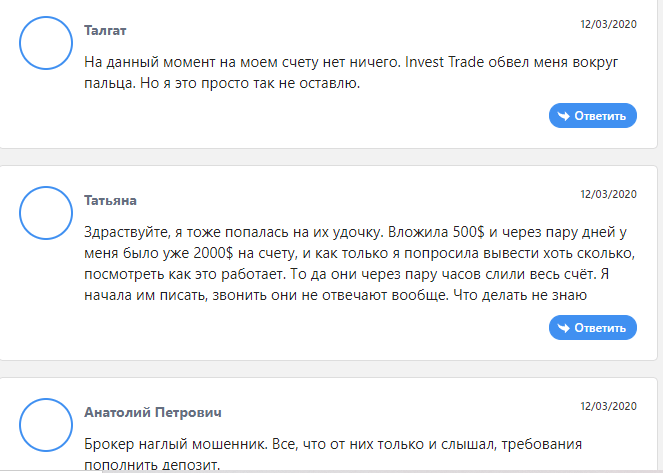This screenshot has width=663, height=473.
Task: Open author name Талгат
Action: tap(105, 30)
